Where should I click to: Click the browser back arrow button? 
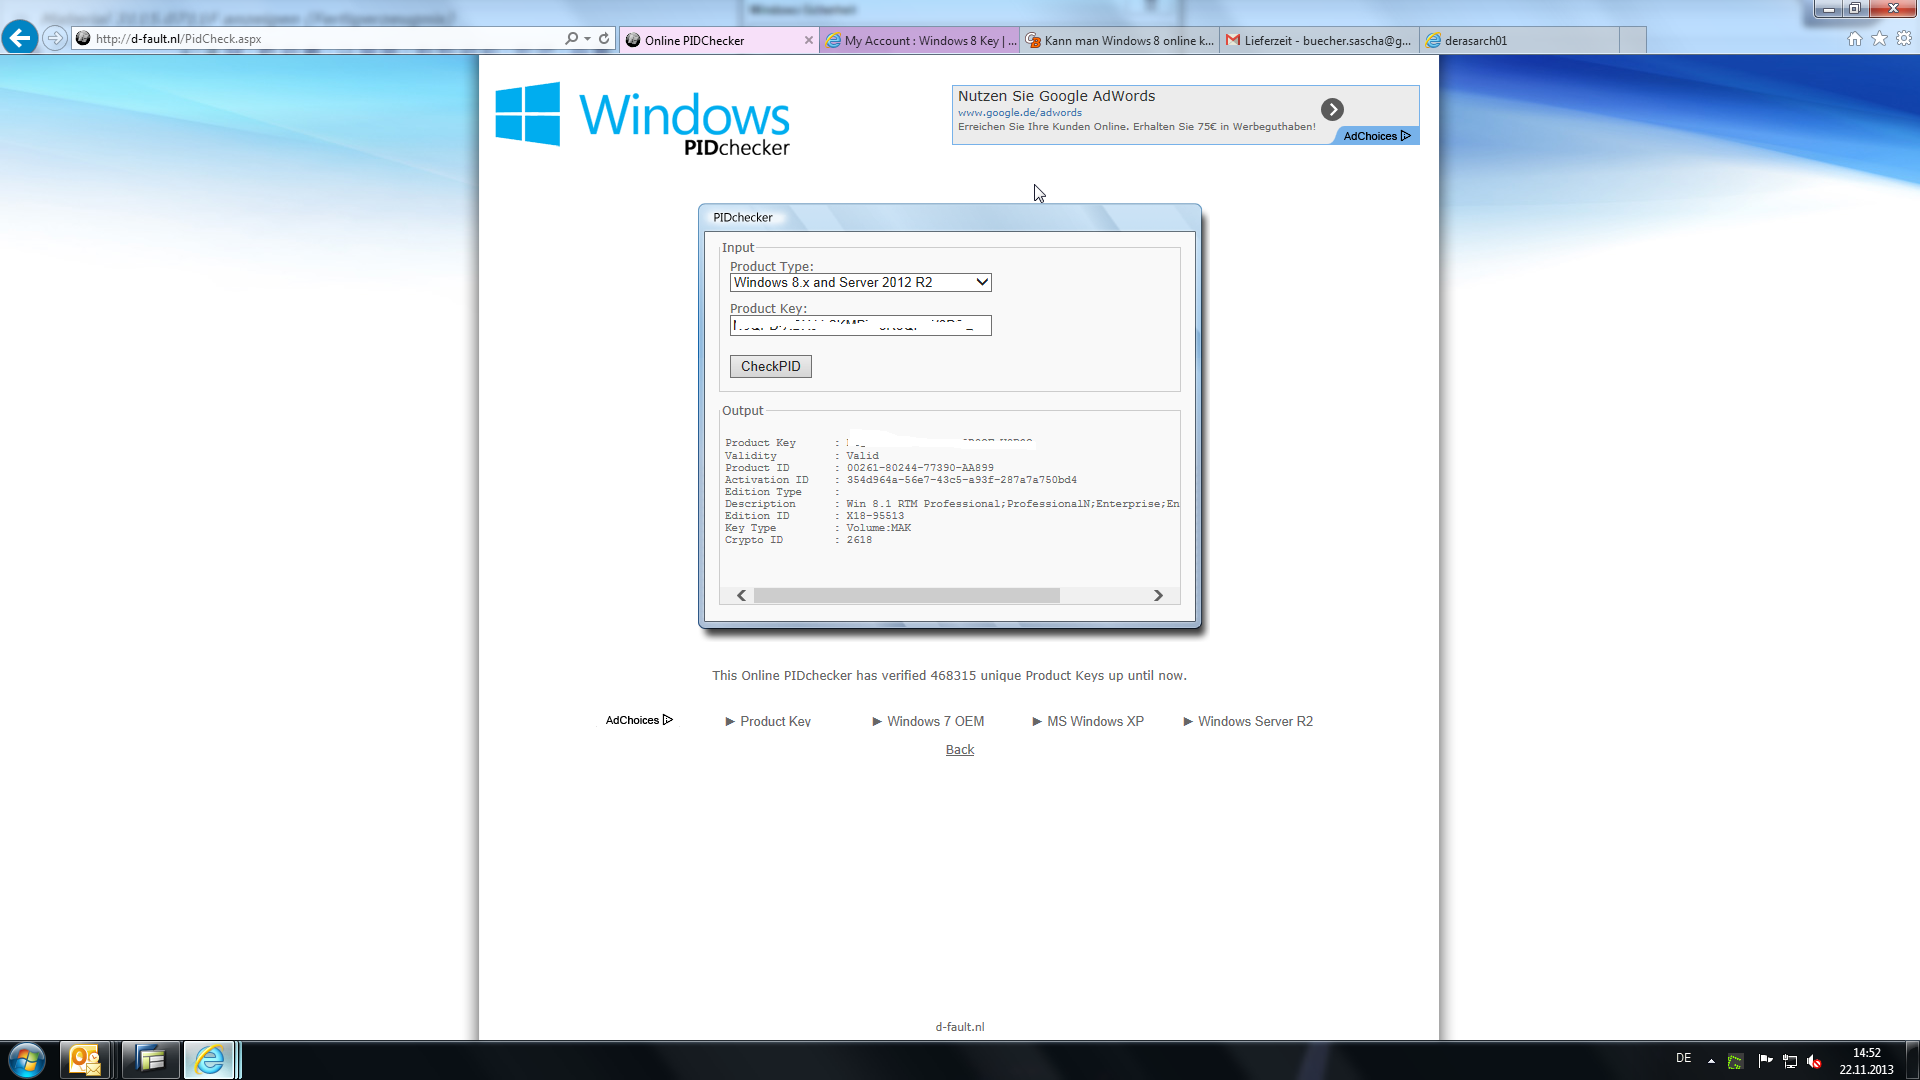tap(20, 38)
